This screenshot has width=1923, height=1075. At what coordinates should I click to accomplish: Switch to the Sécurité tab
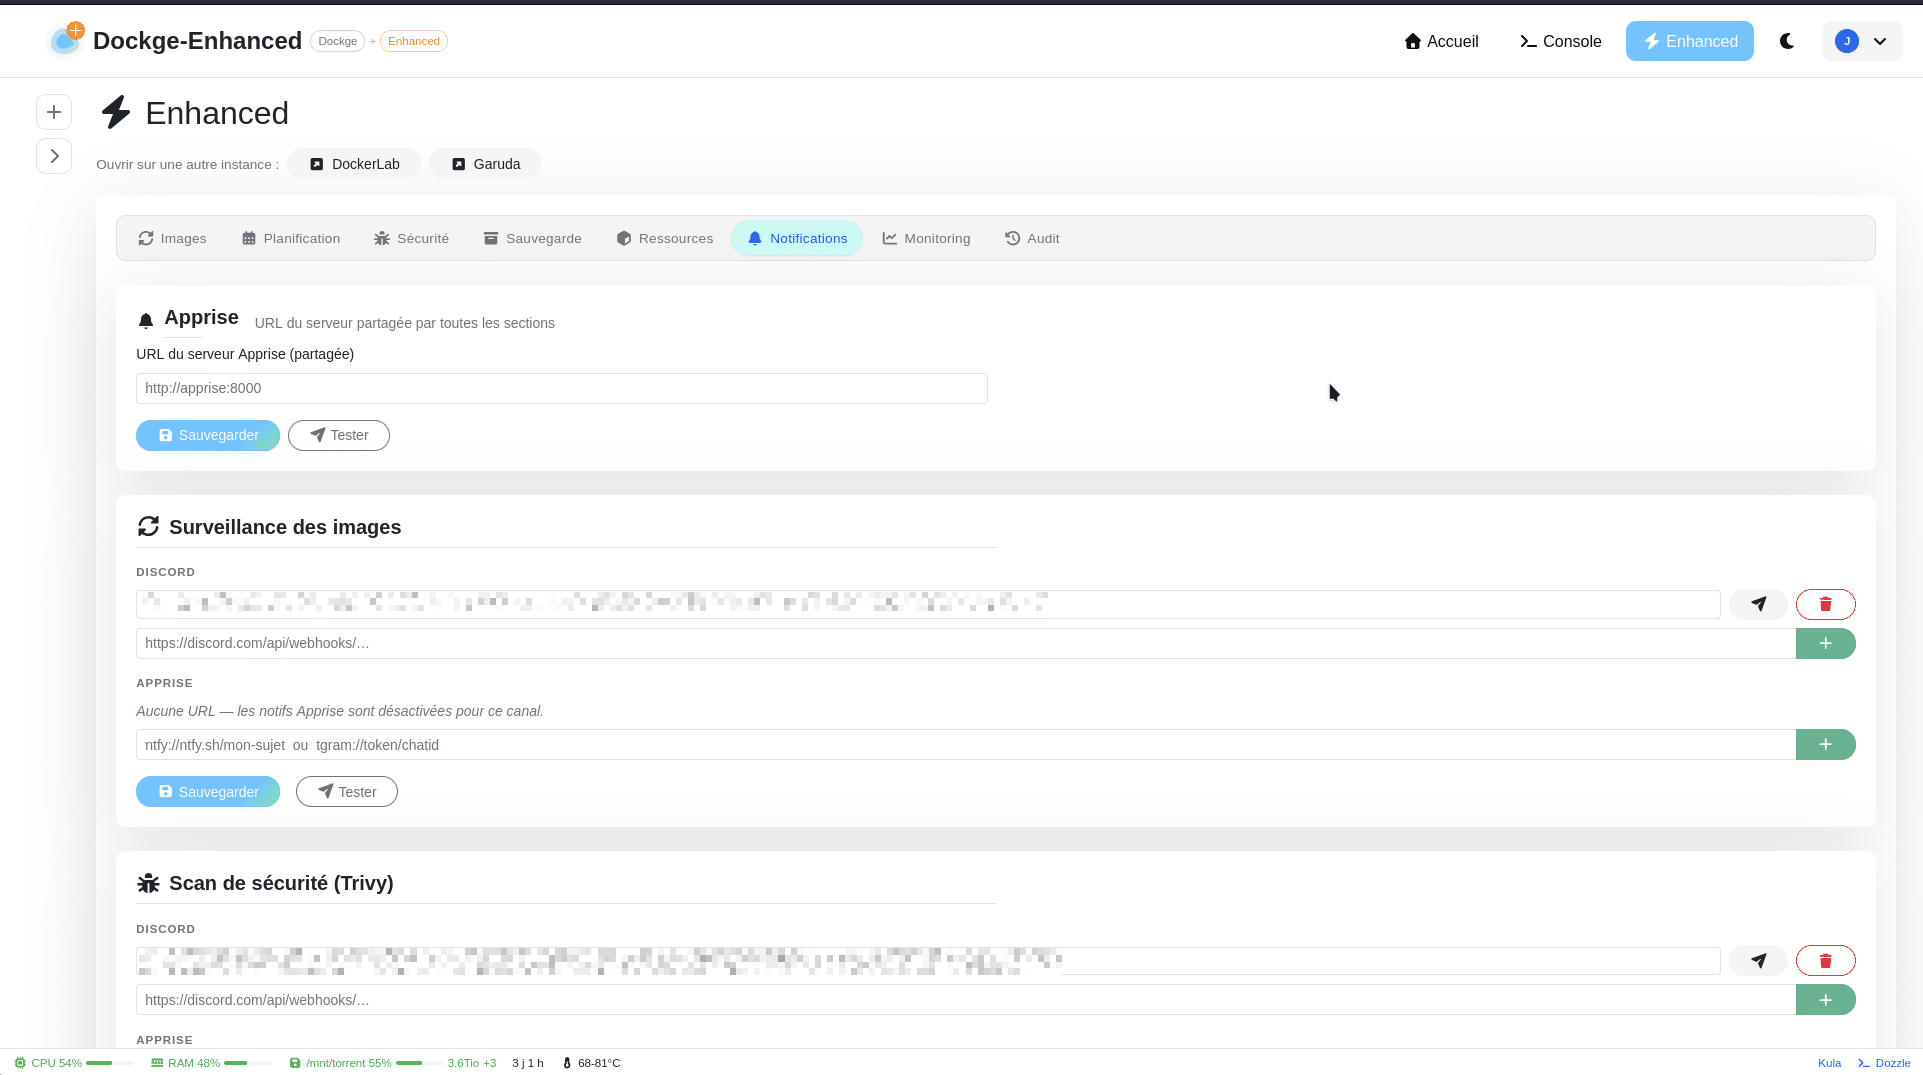tap(411, 238)
